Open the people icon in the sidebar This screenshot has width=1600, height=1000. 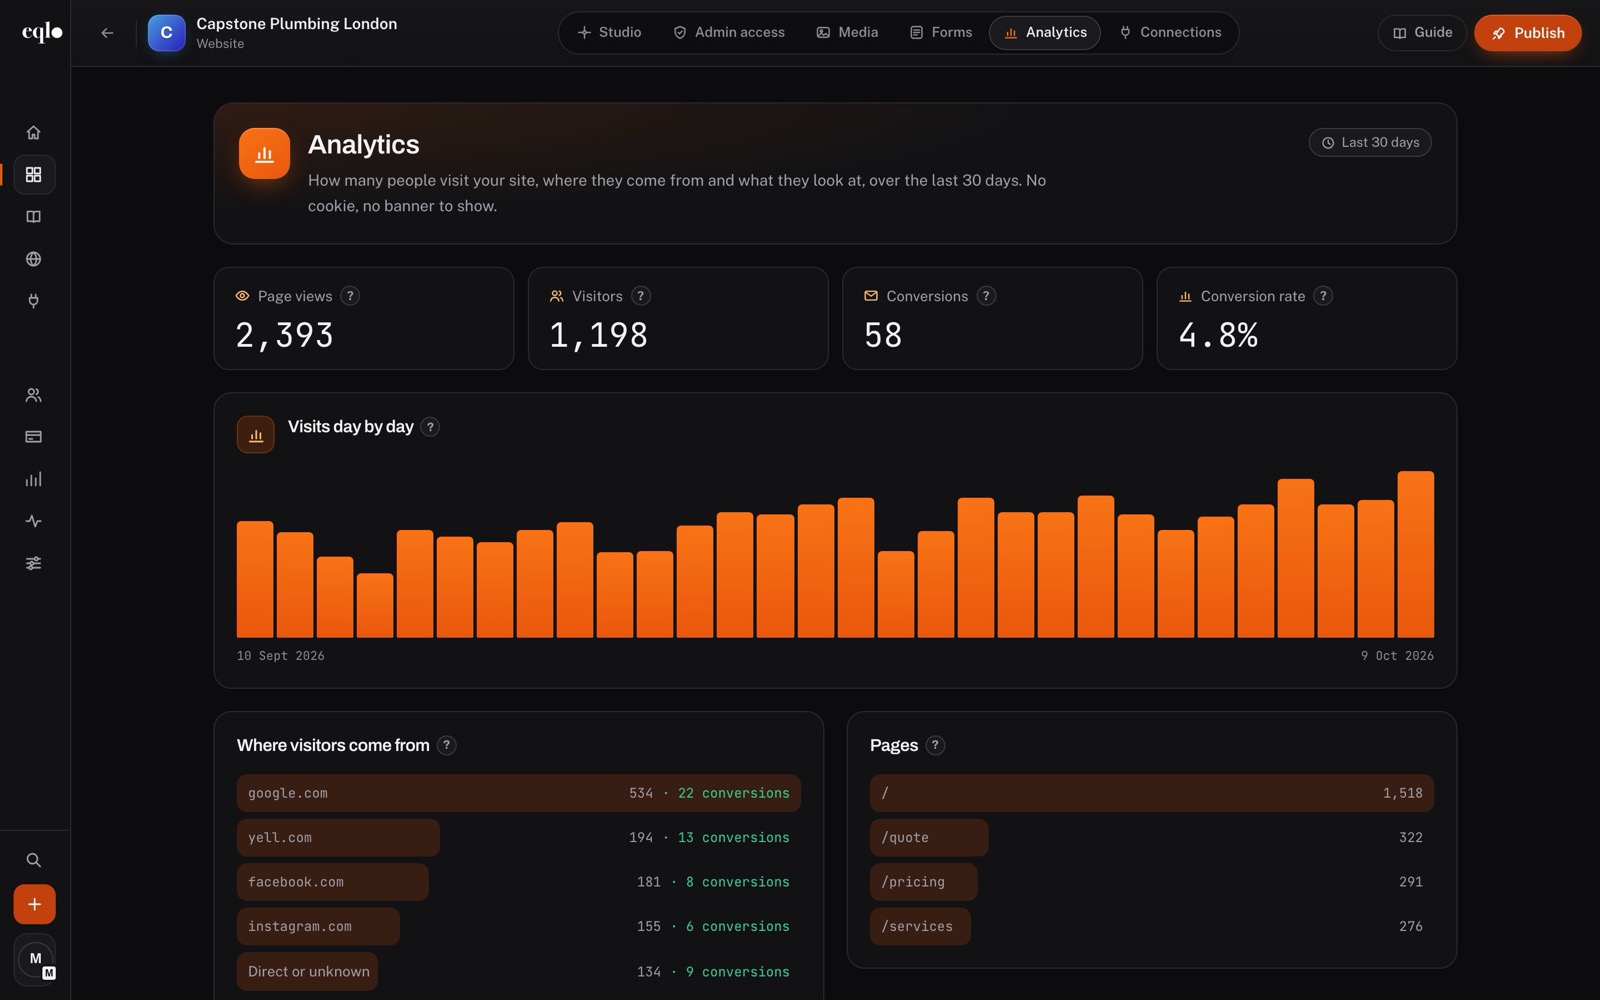(x=33, y=395)
